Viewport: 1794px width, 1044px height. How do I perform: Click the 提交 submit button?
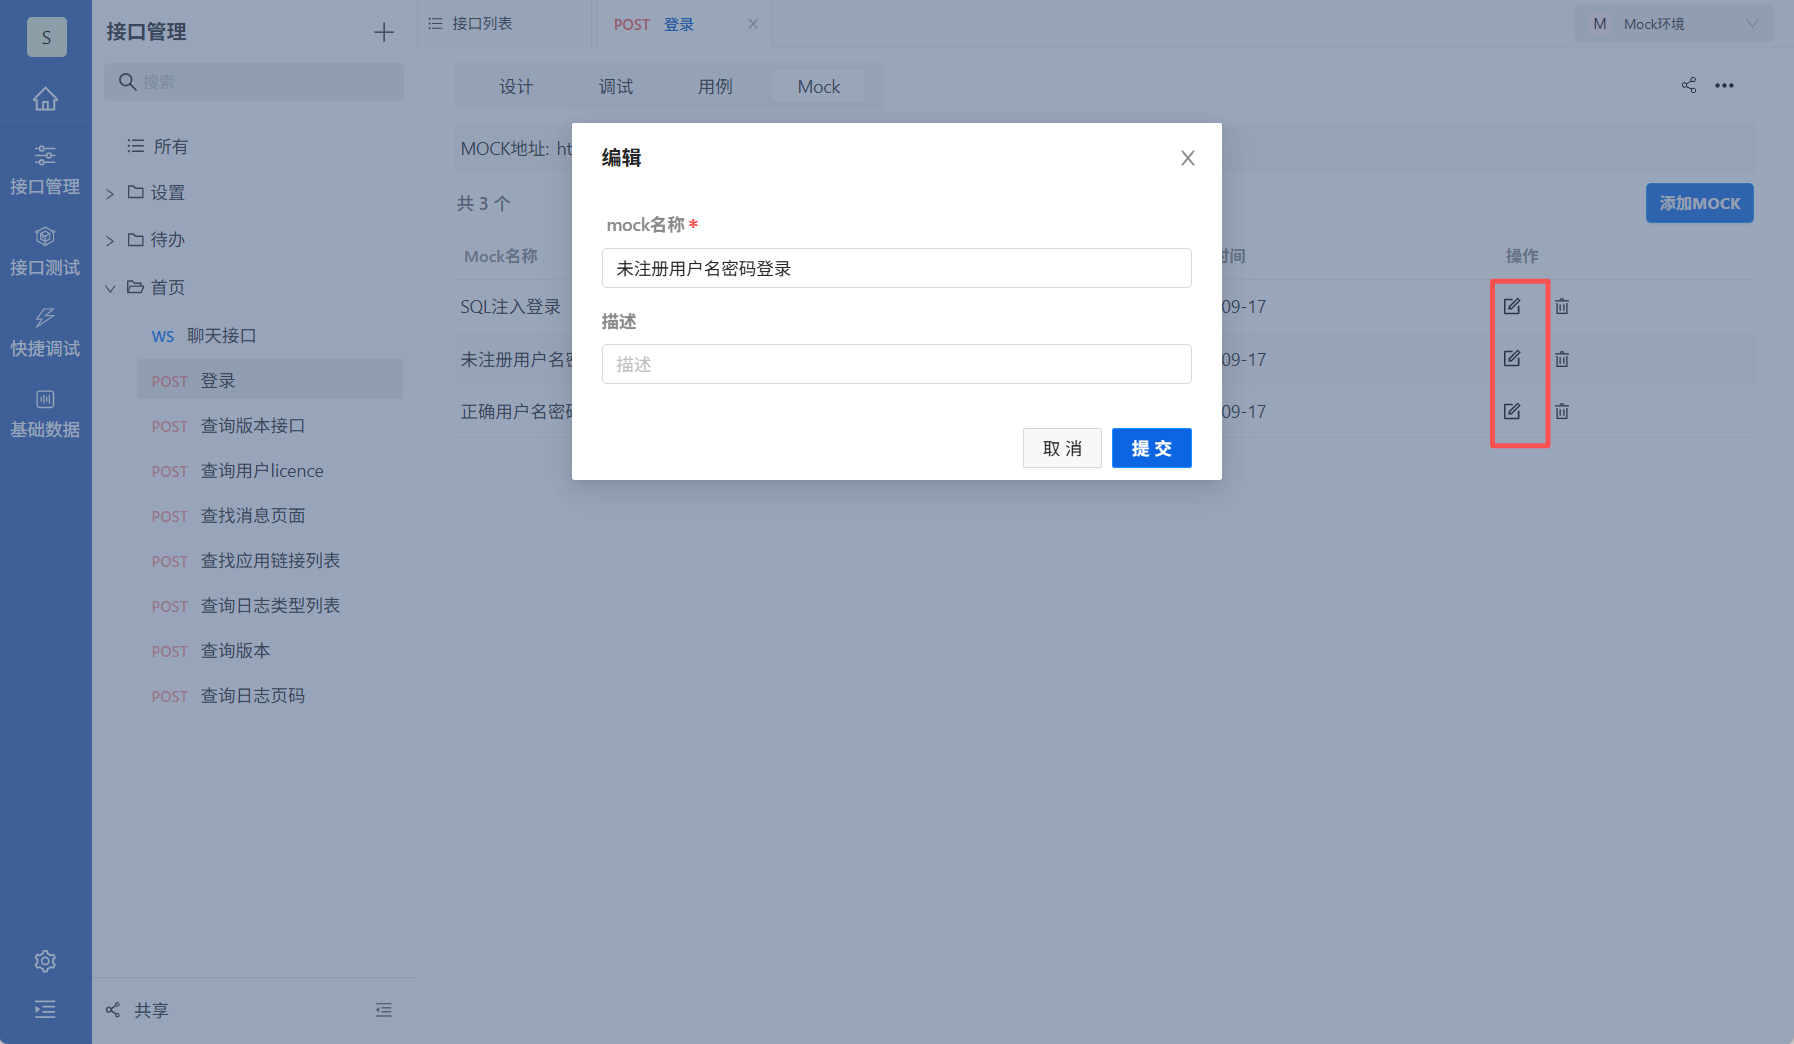pyautogui.click(x=1150, y=448)
